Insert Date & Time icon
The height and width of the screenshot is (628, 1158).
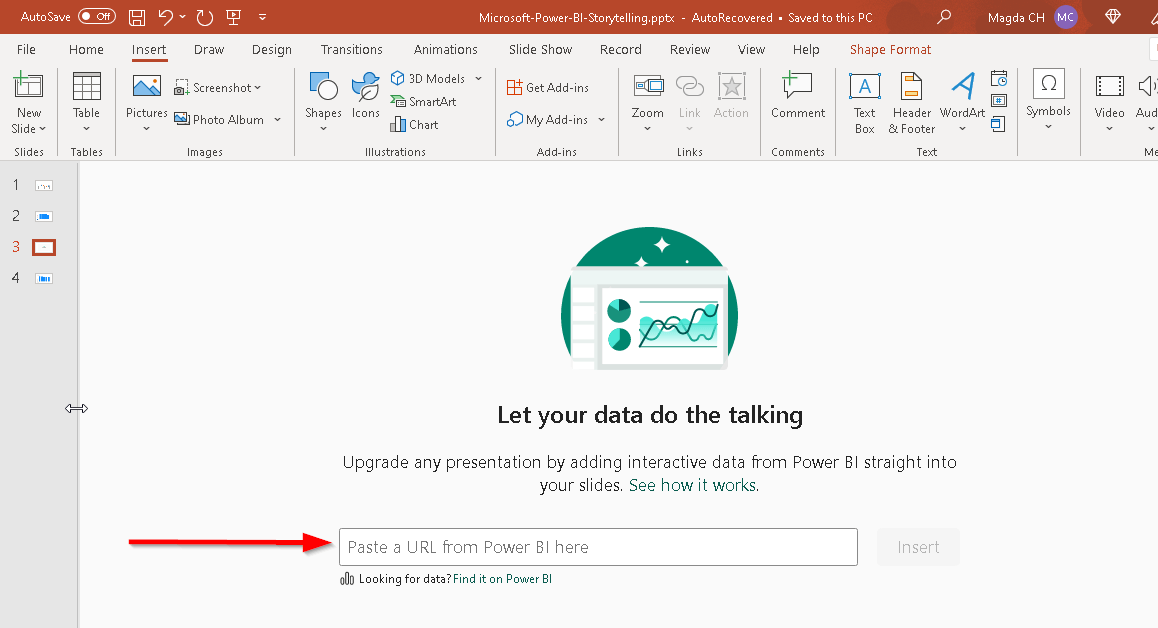(x=999, y=78)
